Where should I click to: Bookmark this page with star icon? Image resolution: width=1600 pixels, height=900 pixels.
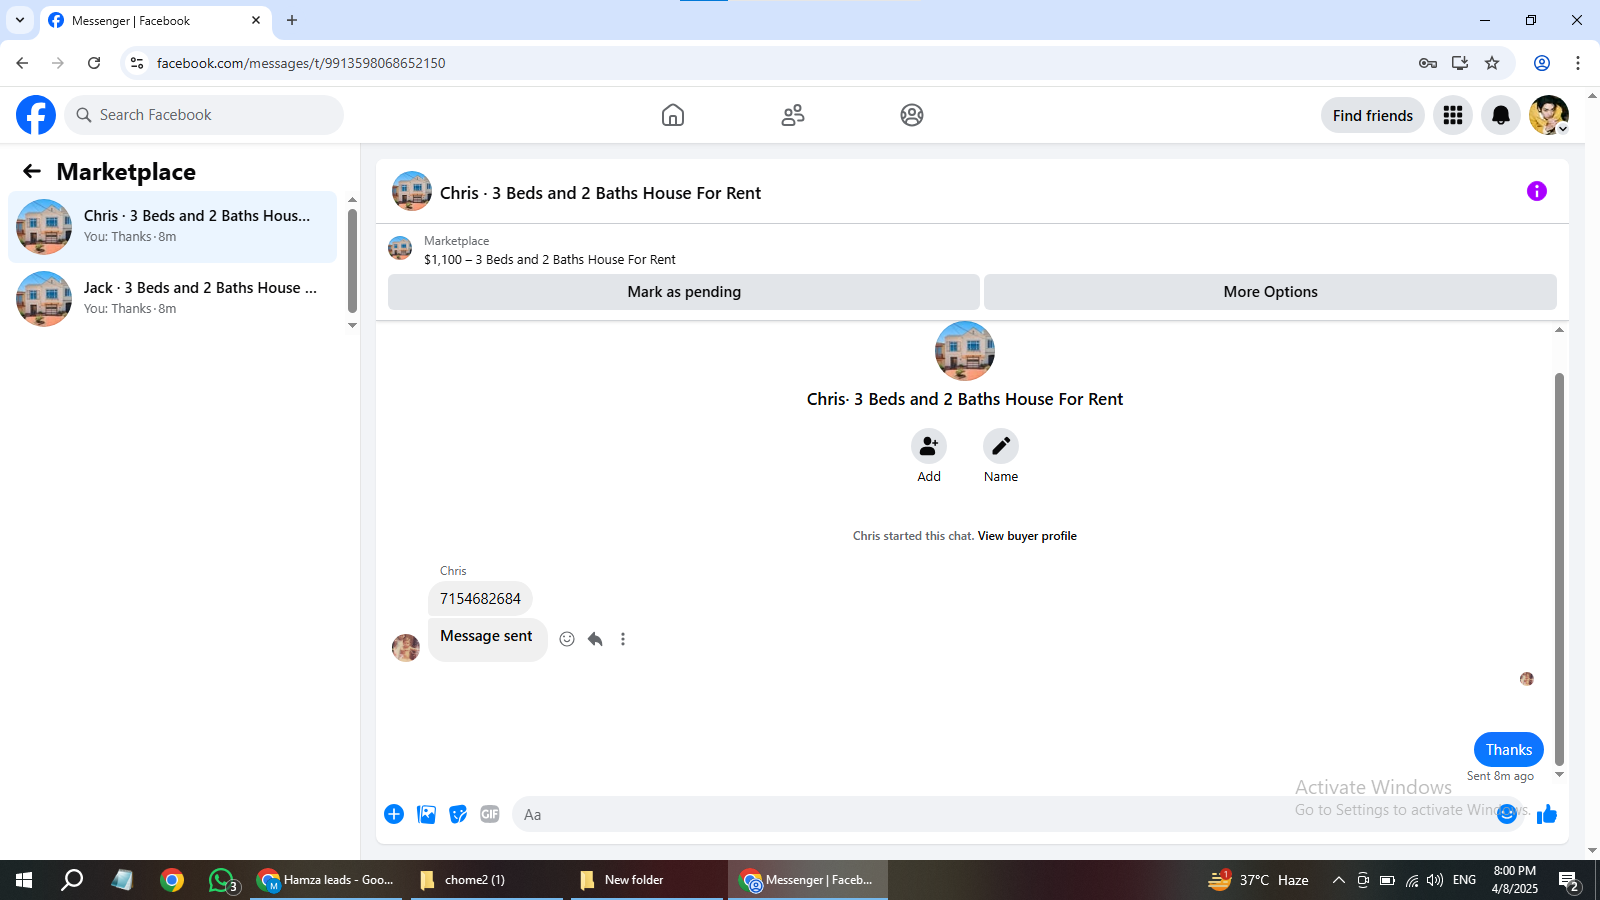[1492, 63]
